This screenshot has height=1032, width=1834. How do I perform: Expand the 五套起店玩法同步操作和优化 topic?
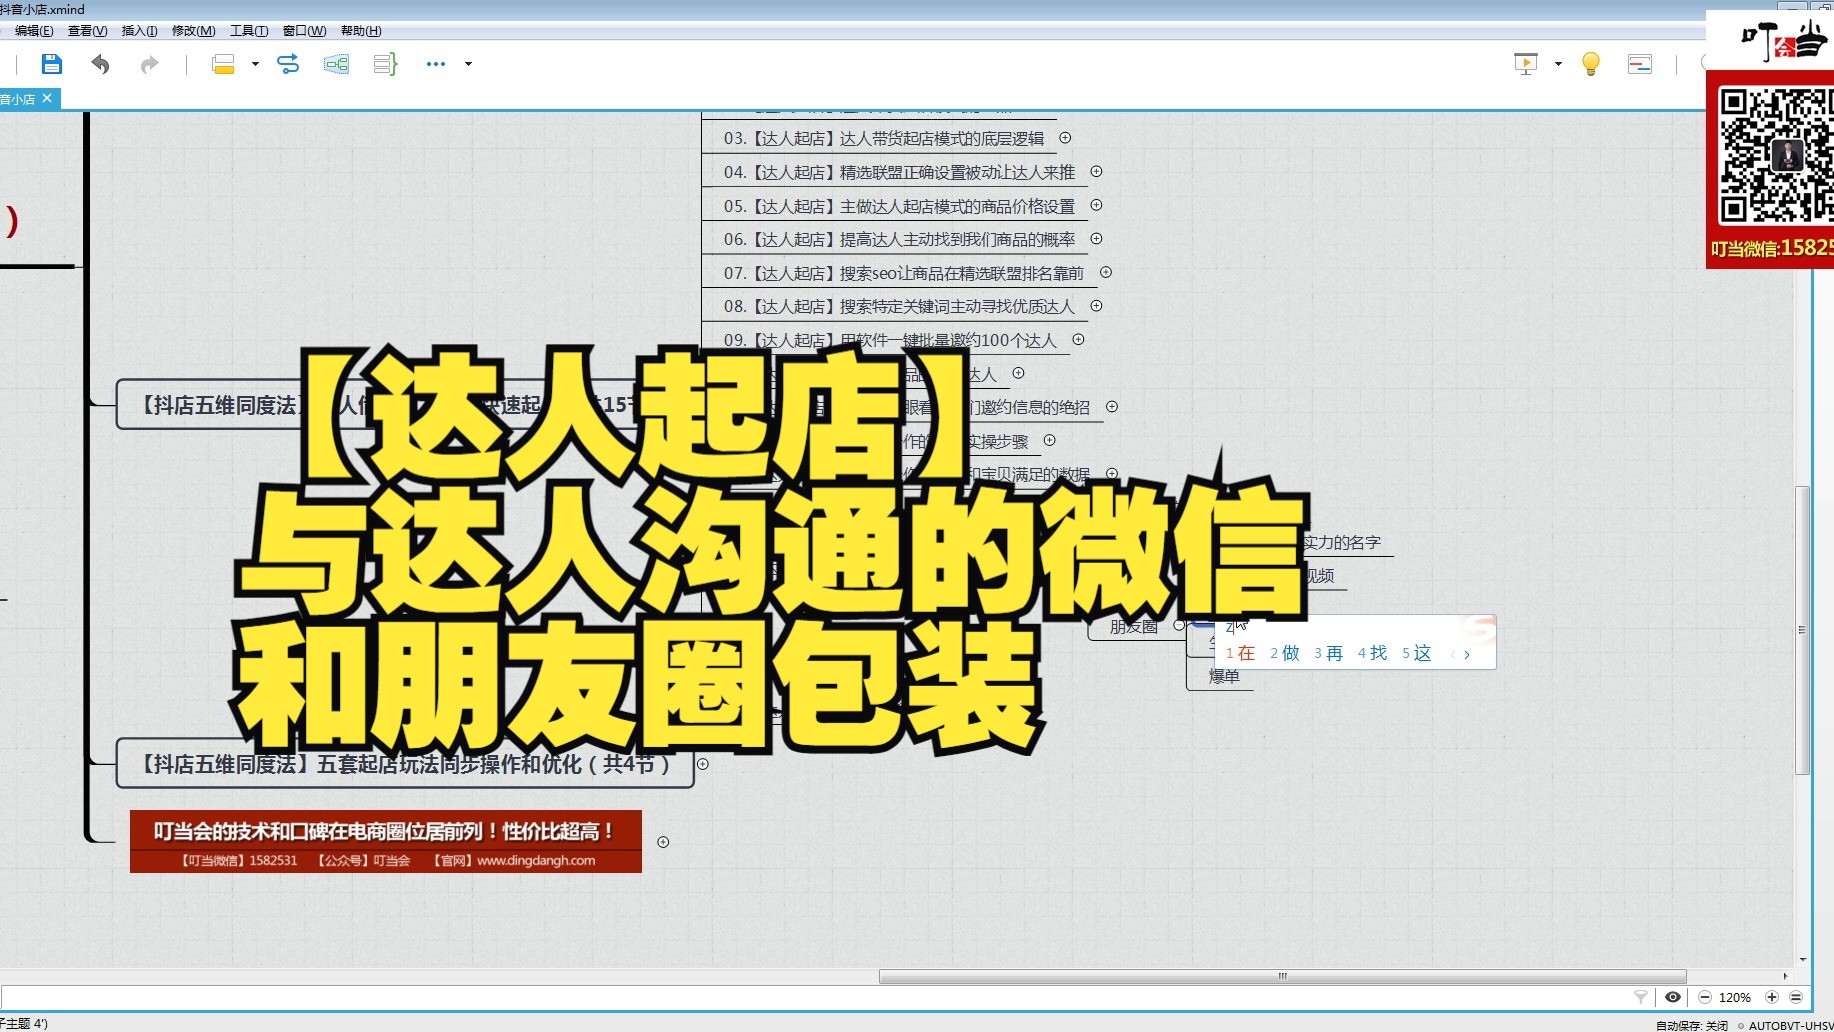click(x=703, y=764)
